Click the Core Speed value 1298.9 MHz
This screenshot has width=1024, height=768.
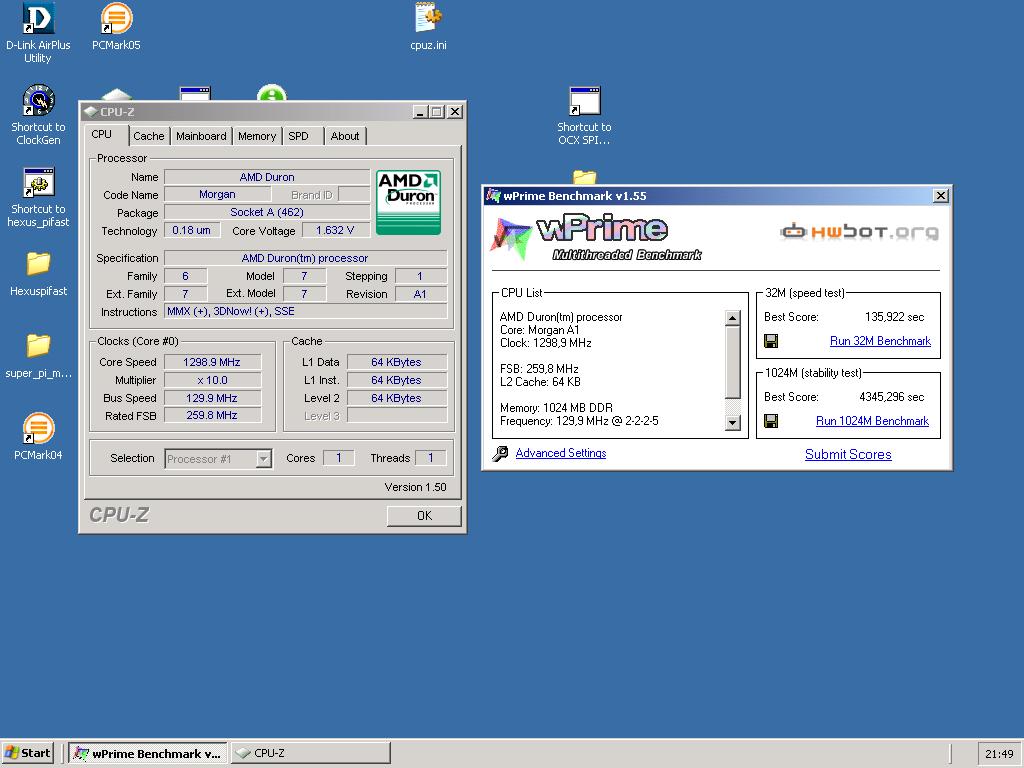click(x=212, y=362)
